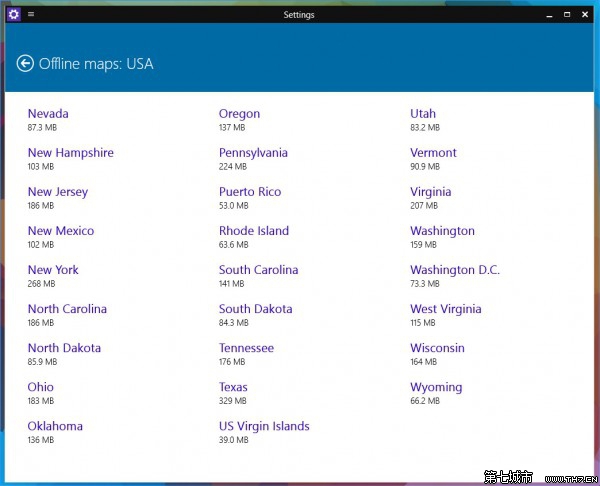The image size is (600, 486).
Task: Select the Wyoming offline map
Action: click(x=436, y=387)
